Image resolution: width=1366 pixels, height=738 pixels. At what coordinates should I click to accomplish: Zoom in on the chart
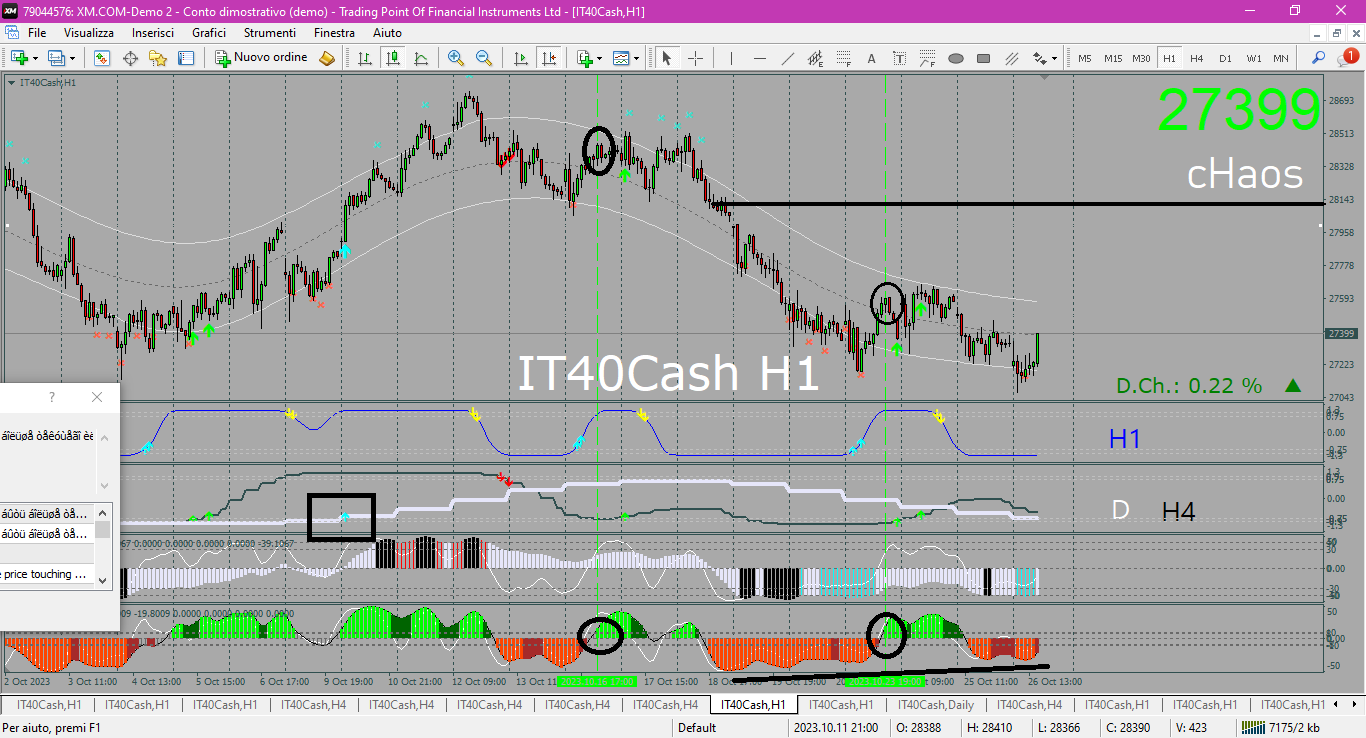pos(456,58)
